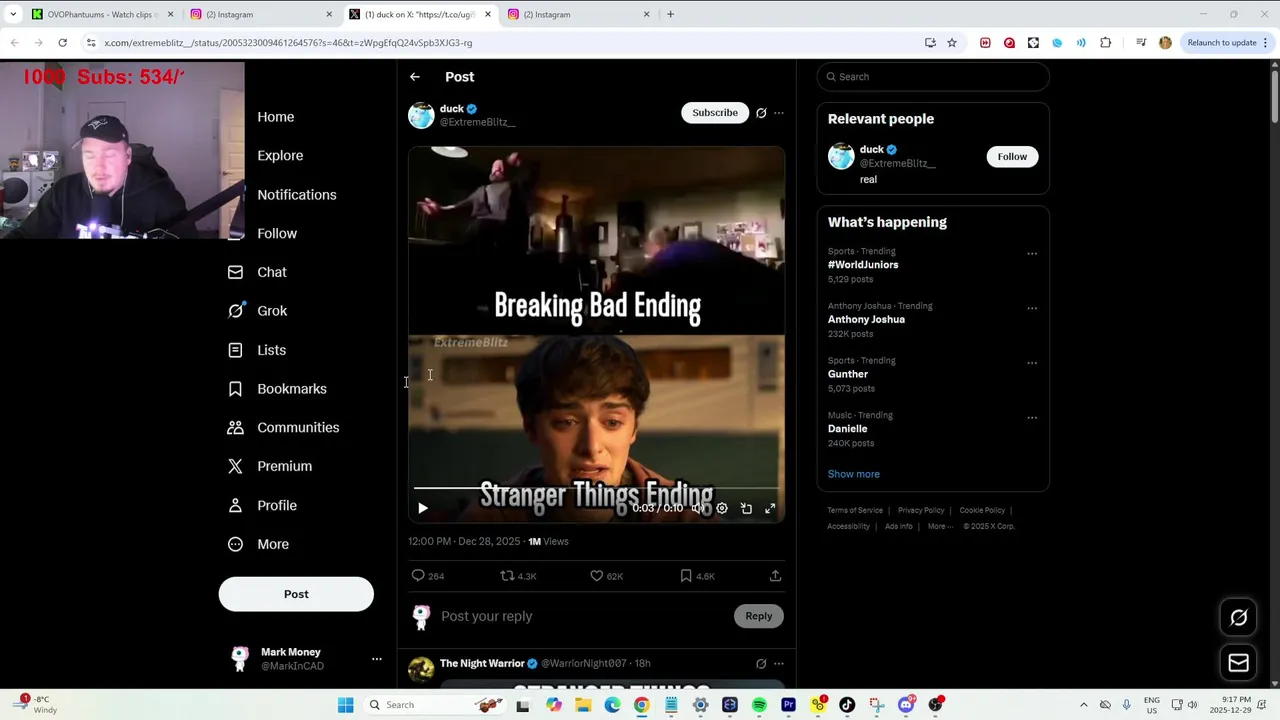The width and height of the screenshot is (1280, 720).
Task: Bookmark the post with 4.6K icon
Action: (x=686, y=576)
